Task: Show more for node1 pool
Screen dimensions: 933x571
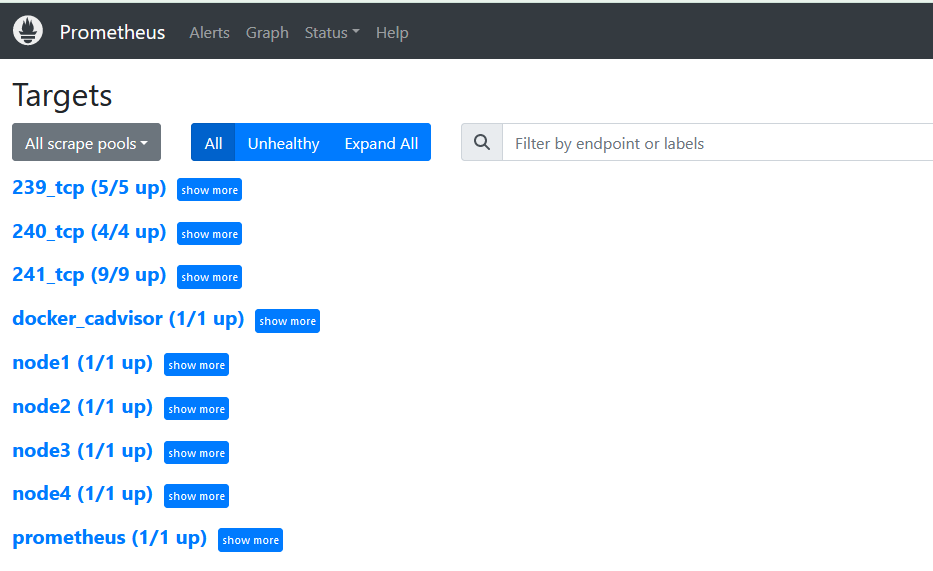Action: [x=196, y=365]
